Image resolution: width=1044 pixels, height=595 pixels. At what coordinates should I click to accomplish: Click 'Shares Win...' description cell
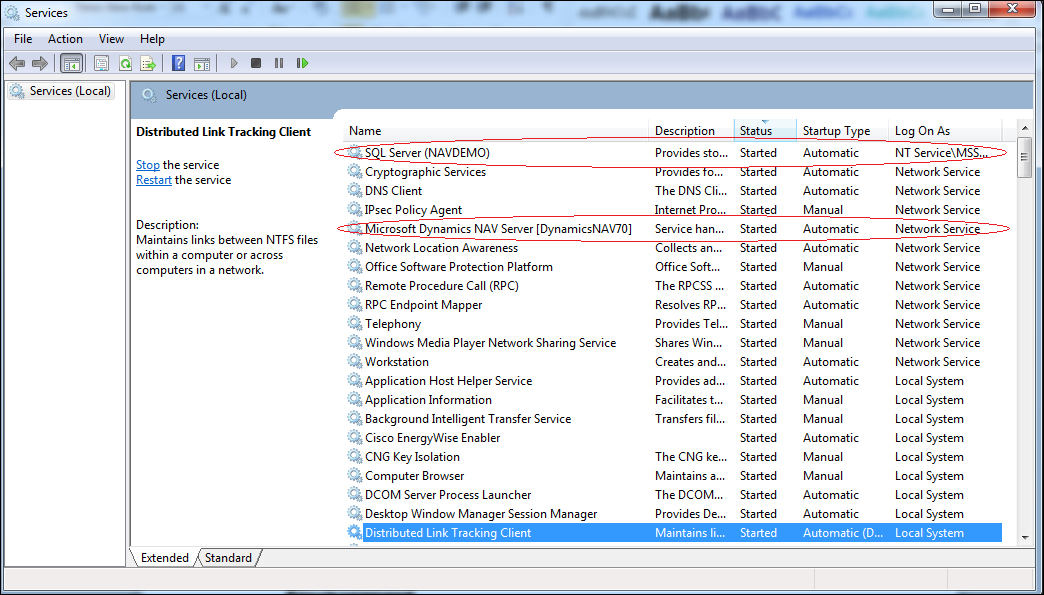[x=688, y=343]
